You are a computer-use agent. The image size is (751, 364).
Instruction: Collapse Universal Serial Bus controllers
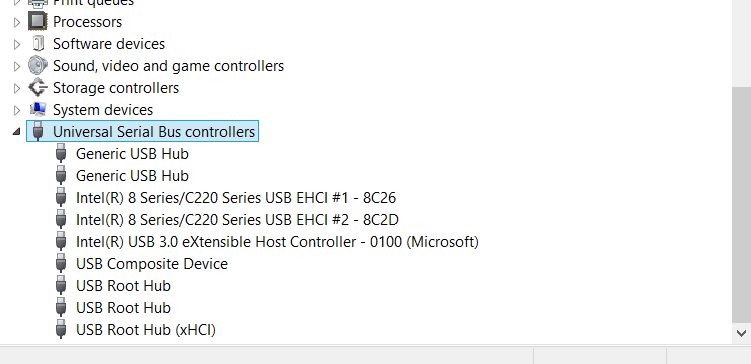(x=16, y=131)
